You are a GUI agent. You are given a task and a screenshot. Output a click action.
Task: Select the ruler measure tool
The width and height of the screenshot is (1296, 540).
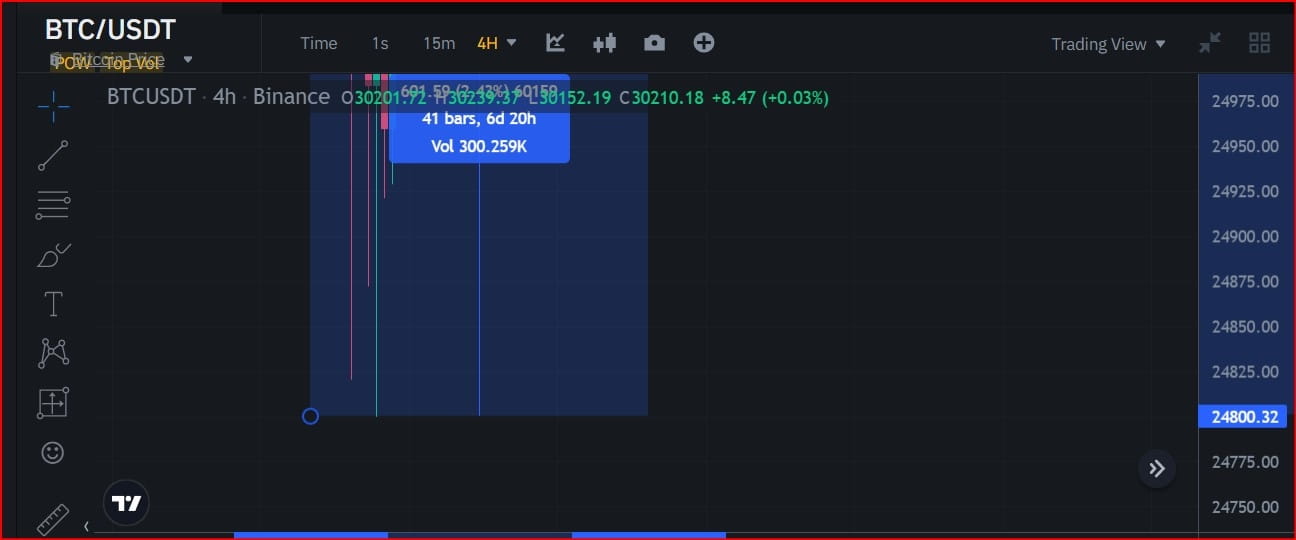click(x=53, y=520)
